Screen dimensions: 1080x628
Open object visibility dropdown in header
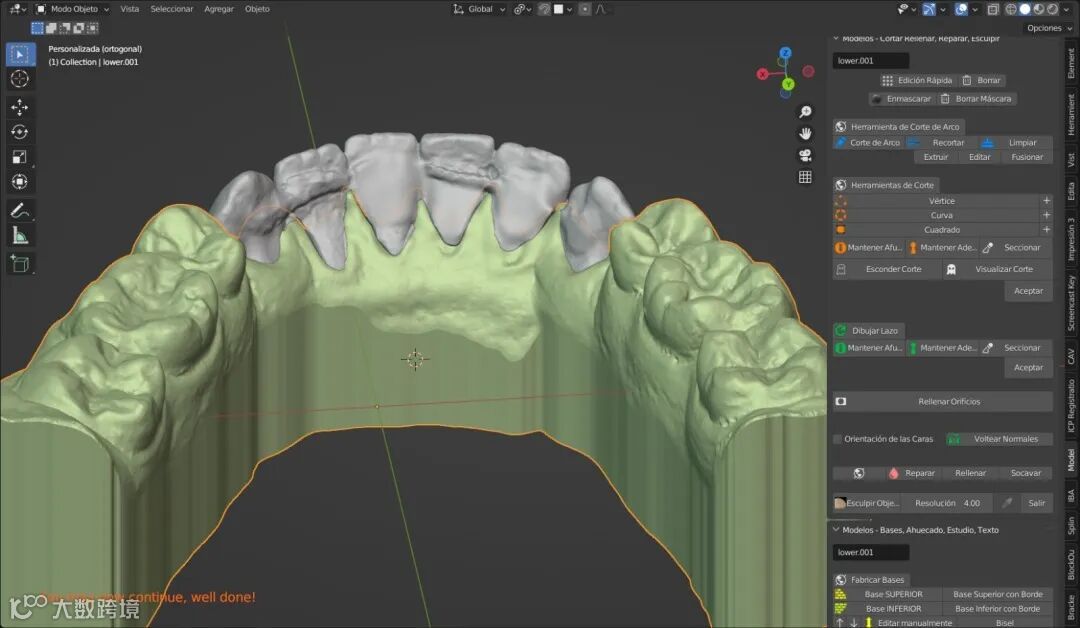point(906,9)
